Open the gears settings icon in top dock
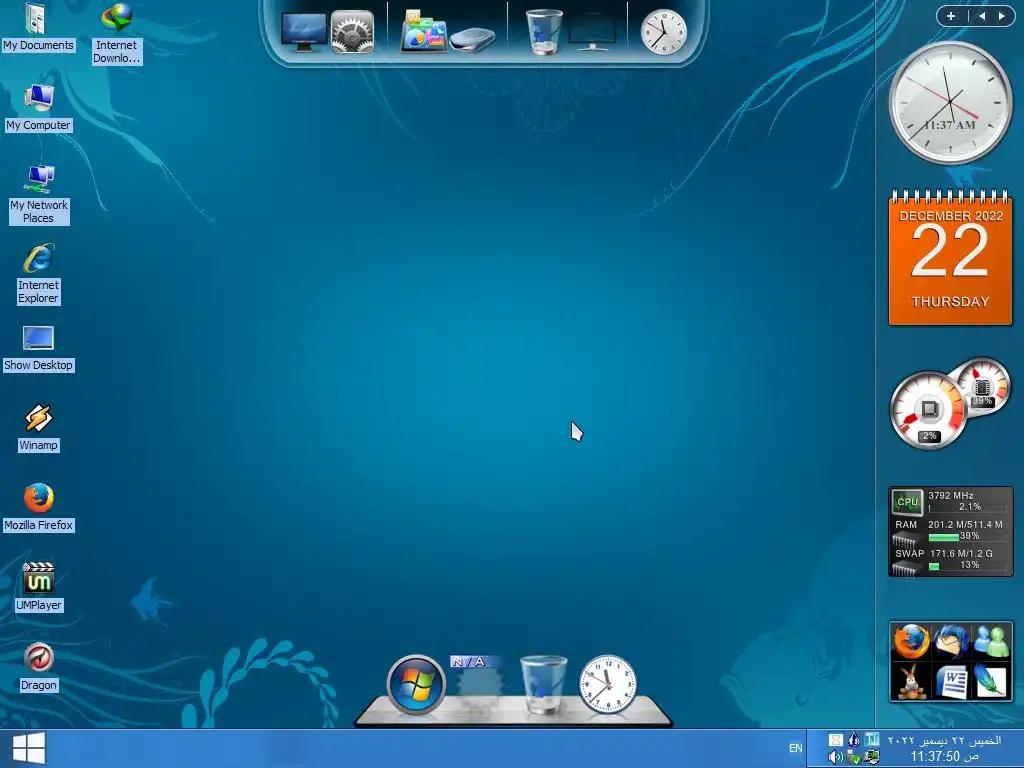Image resolution: width=1024 pixels, height=768 pixels. [352, 31]
